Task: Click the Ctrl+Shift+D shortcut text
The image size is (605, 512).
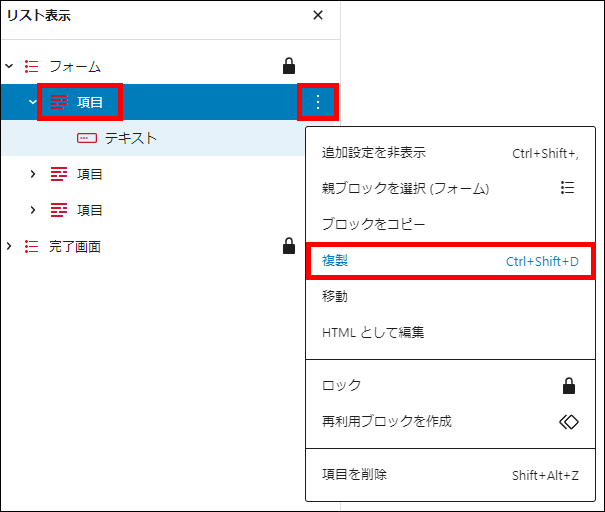Action: tap(542, 262)
